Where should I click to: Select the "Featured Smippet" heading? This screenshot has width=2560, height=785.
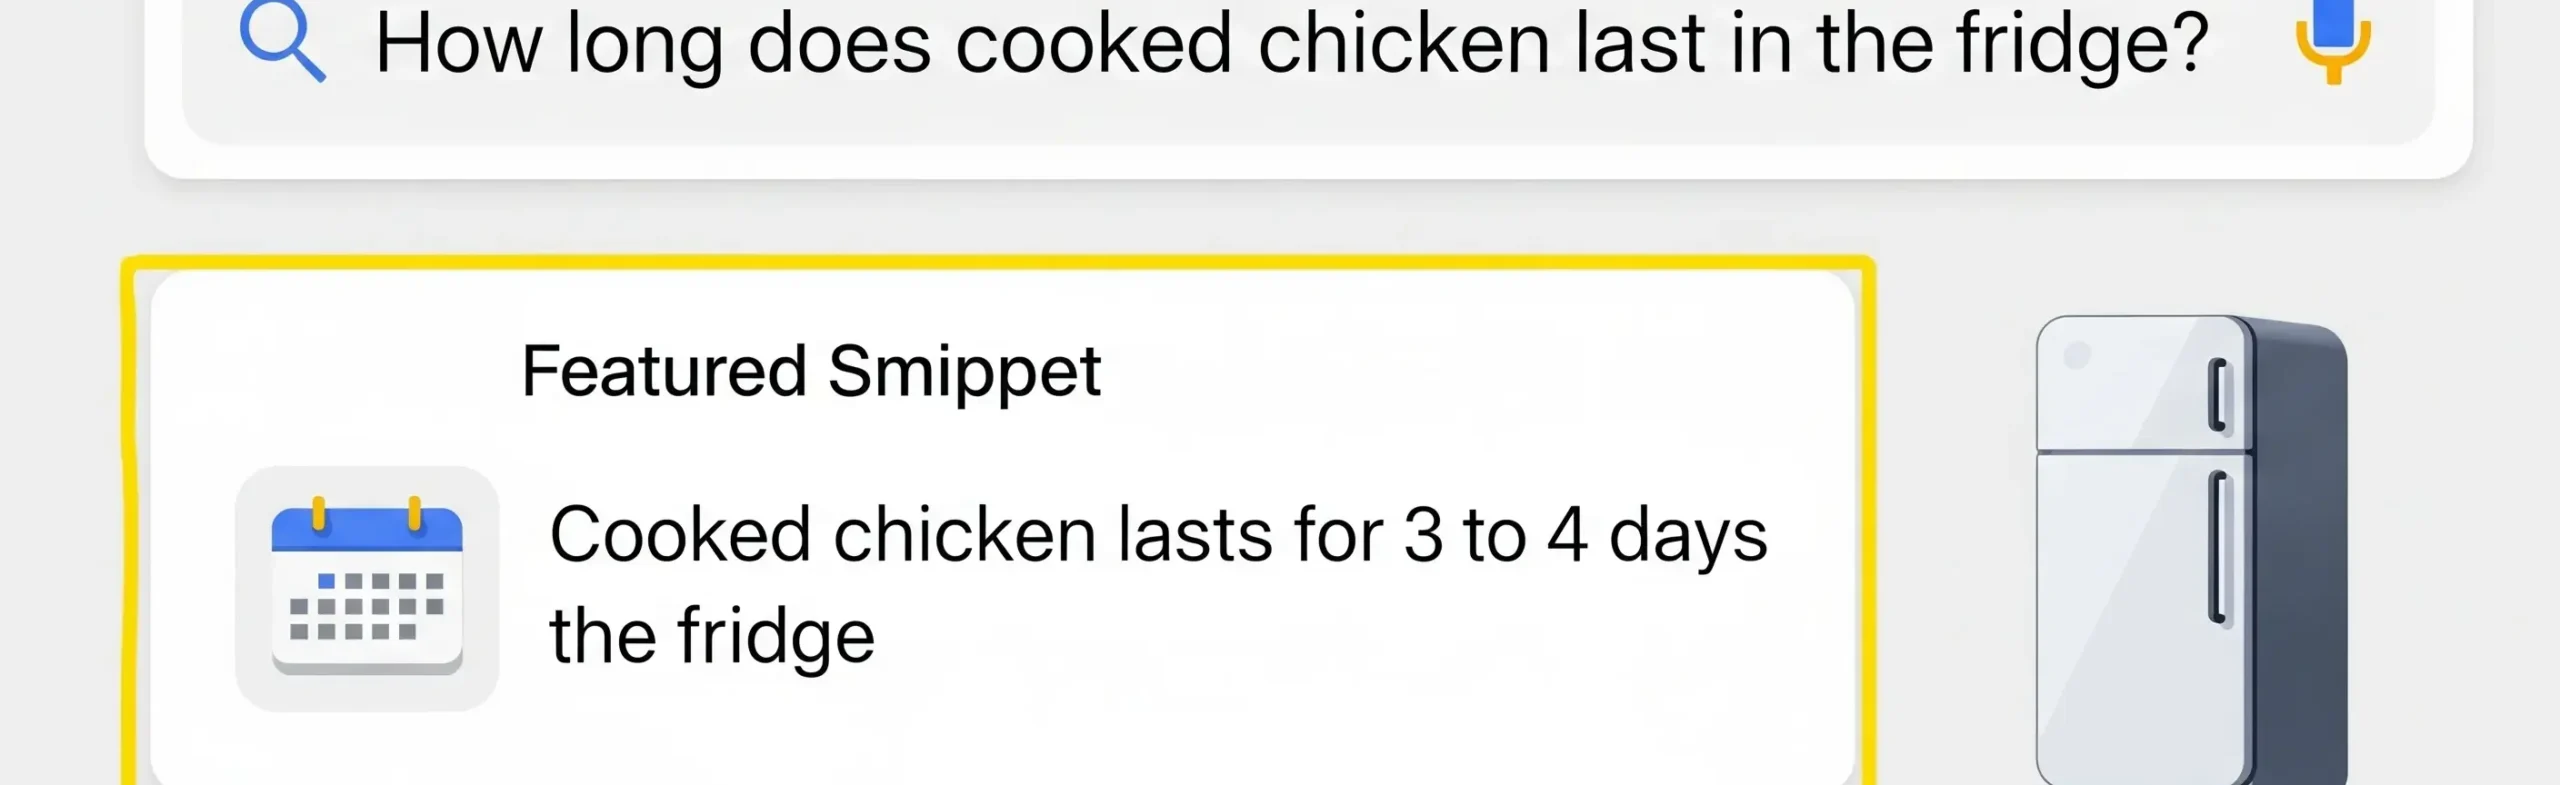tap(811, 372)
